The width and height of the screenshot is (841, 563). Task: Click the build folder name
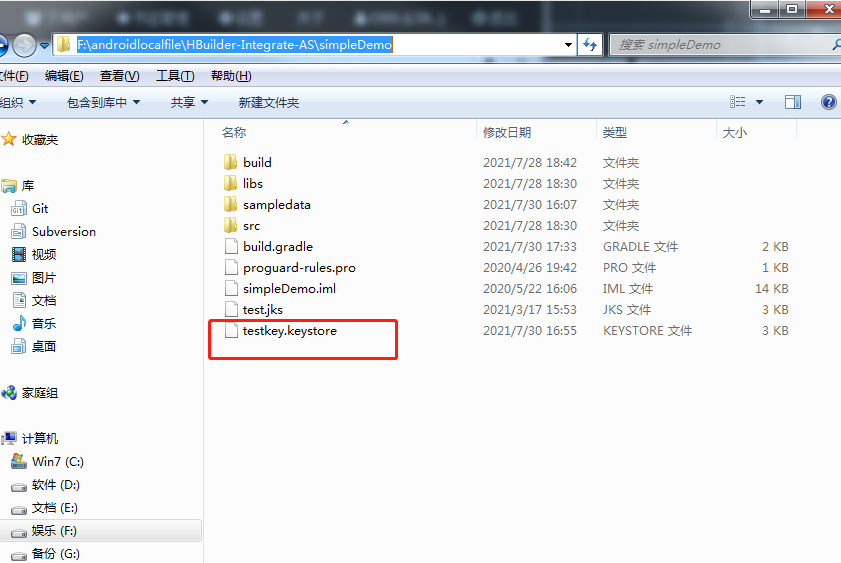[257, 162]
